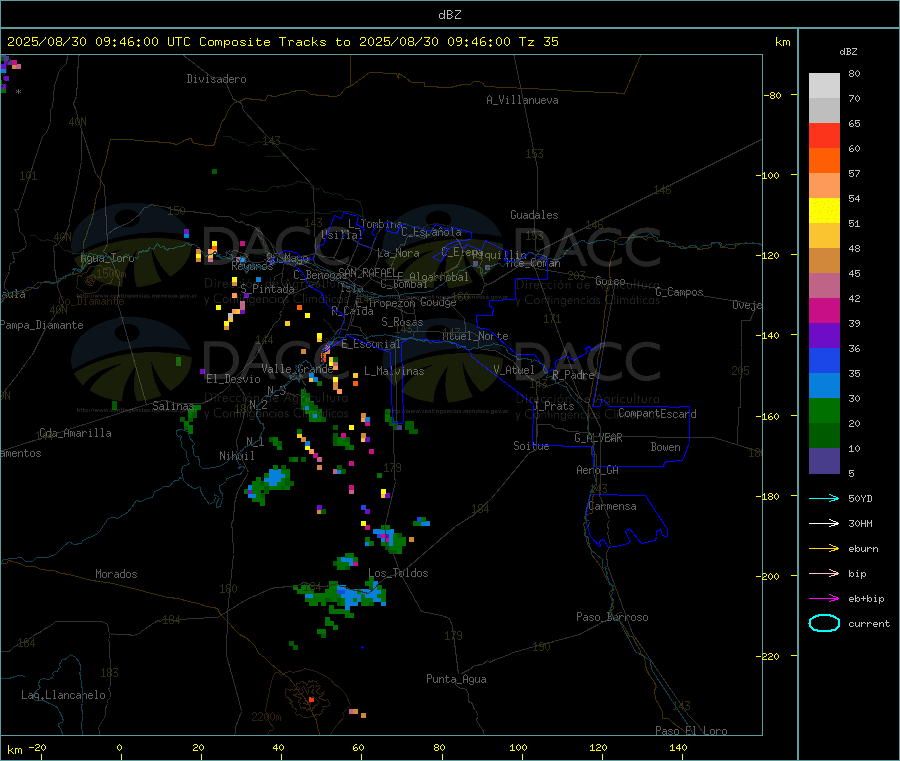The image size is (900, 761).
Task: Click the 'dBZ' title at the top
Action: tap(449, 15)
